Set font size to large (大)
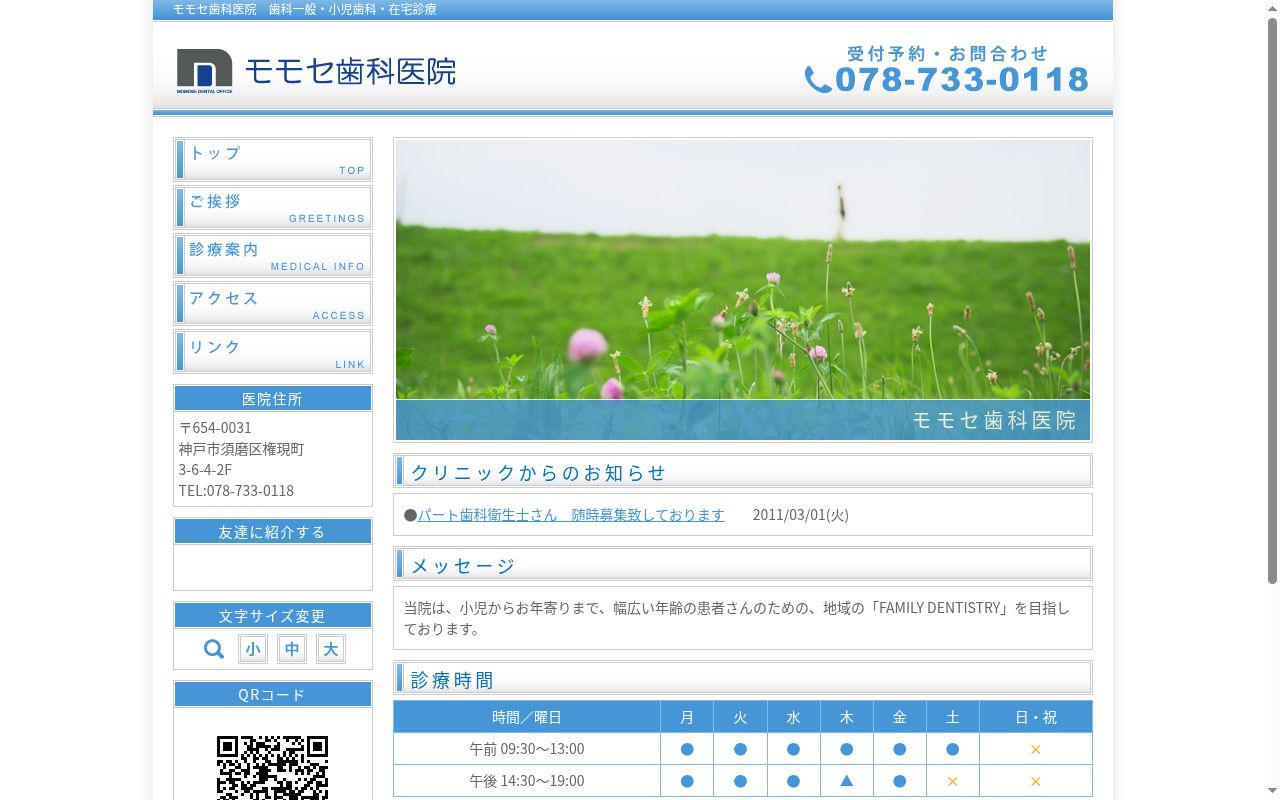This screenshot has height=800, width=1280. [331, 649]
